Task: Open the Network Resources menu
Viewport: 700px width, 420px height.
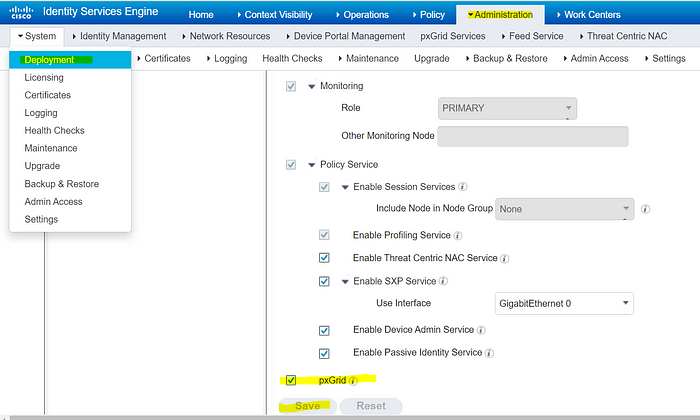Action: tap(226, 36)
